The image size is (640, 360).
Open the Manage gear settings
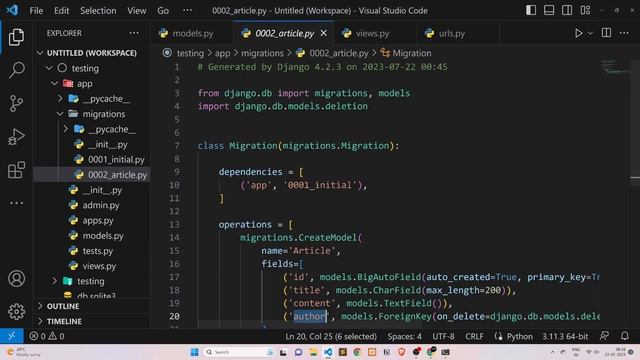[x=16, y=312]
